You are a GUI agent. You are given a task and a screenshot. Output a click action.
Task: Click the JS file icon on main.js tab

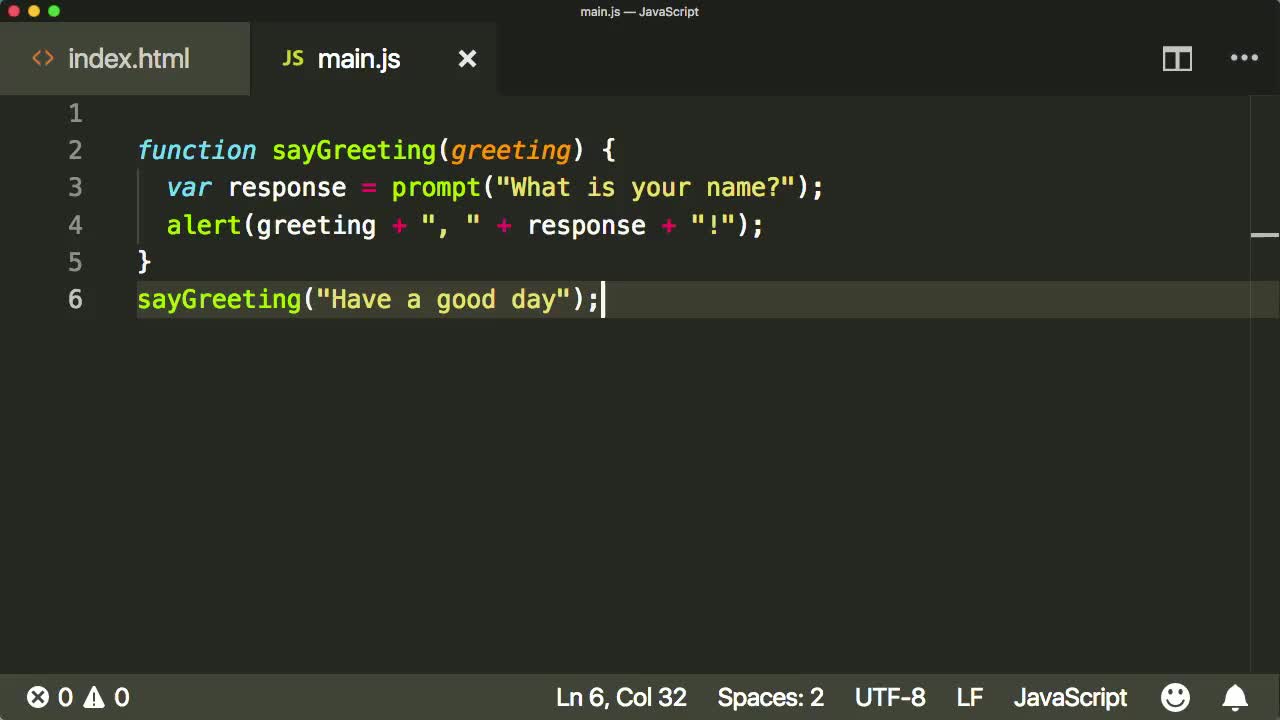(292, 58)
